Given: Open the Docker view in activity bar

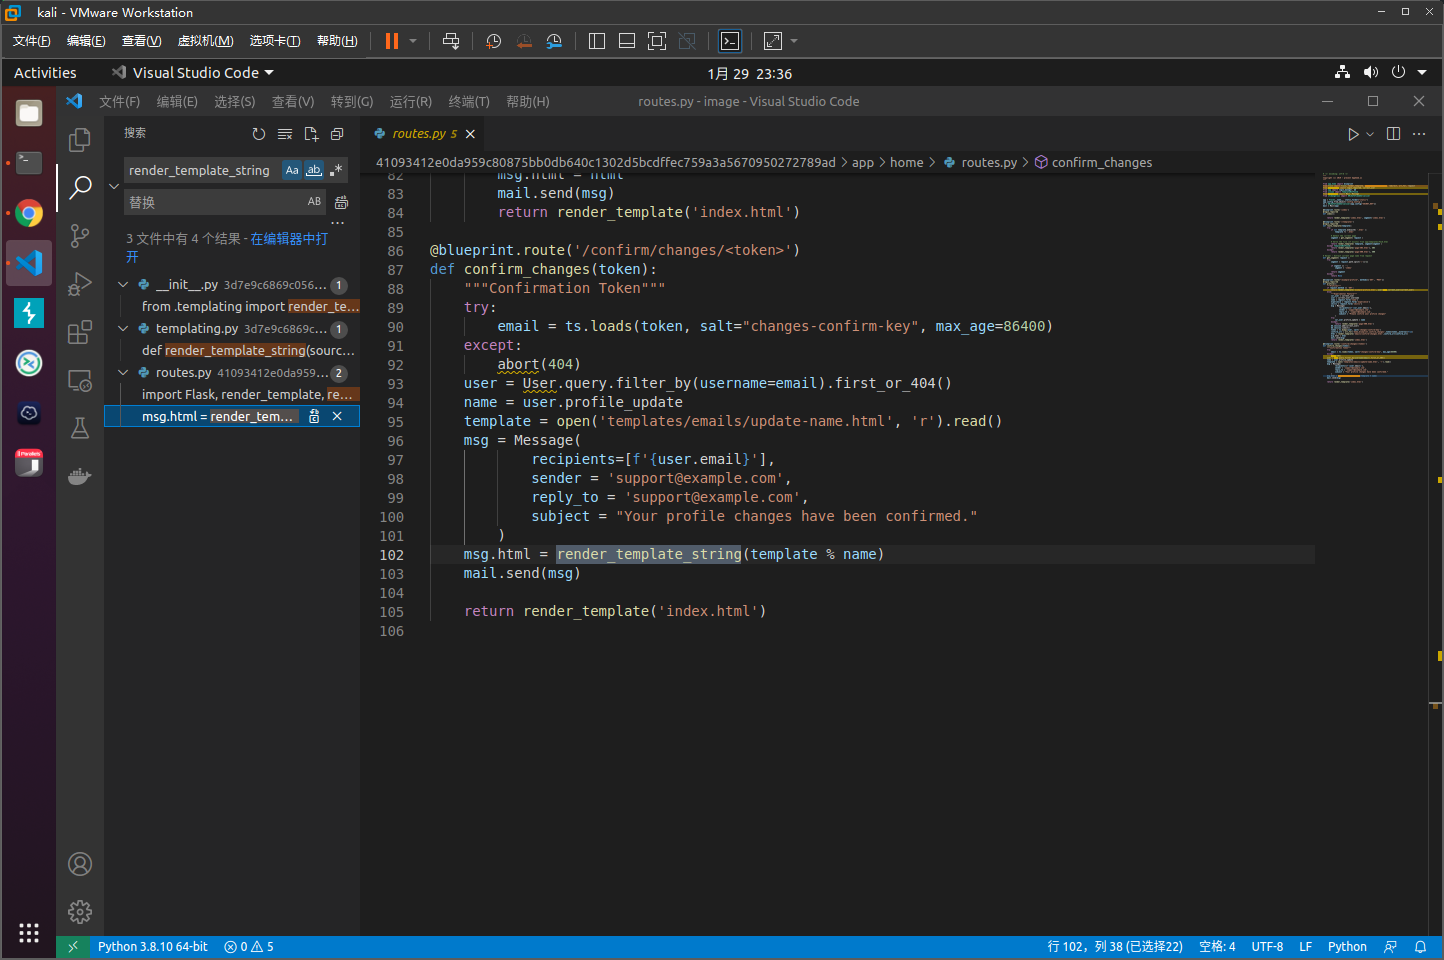Looking at the screenshot, I should [80, 476].
